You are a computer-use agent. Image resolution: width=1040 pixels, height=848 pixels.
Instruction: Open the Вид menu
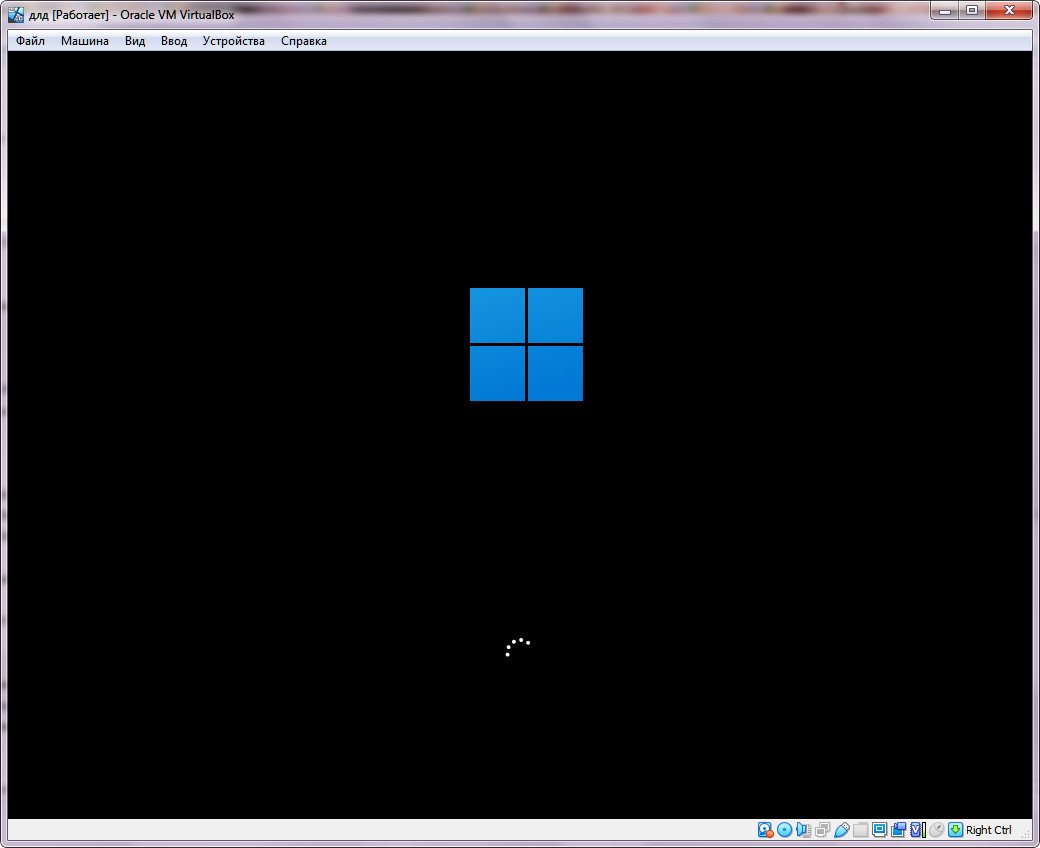[x=135, y=40]
